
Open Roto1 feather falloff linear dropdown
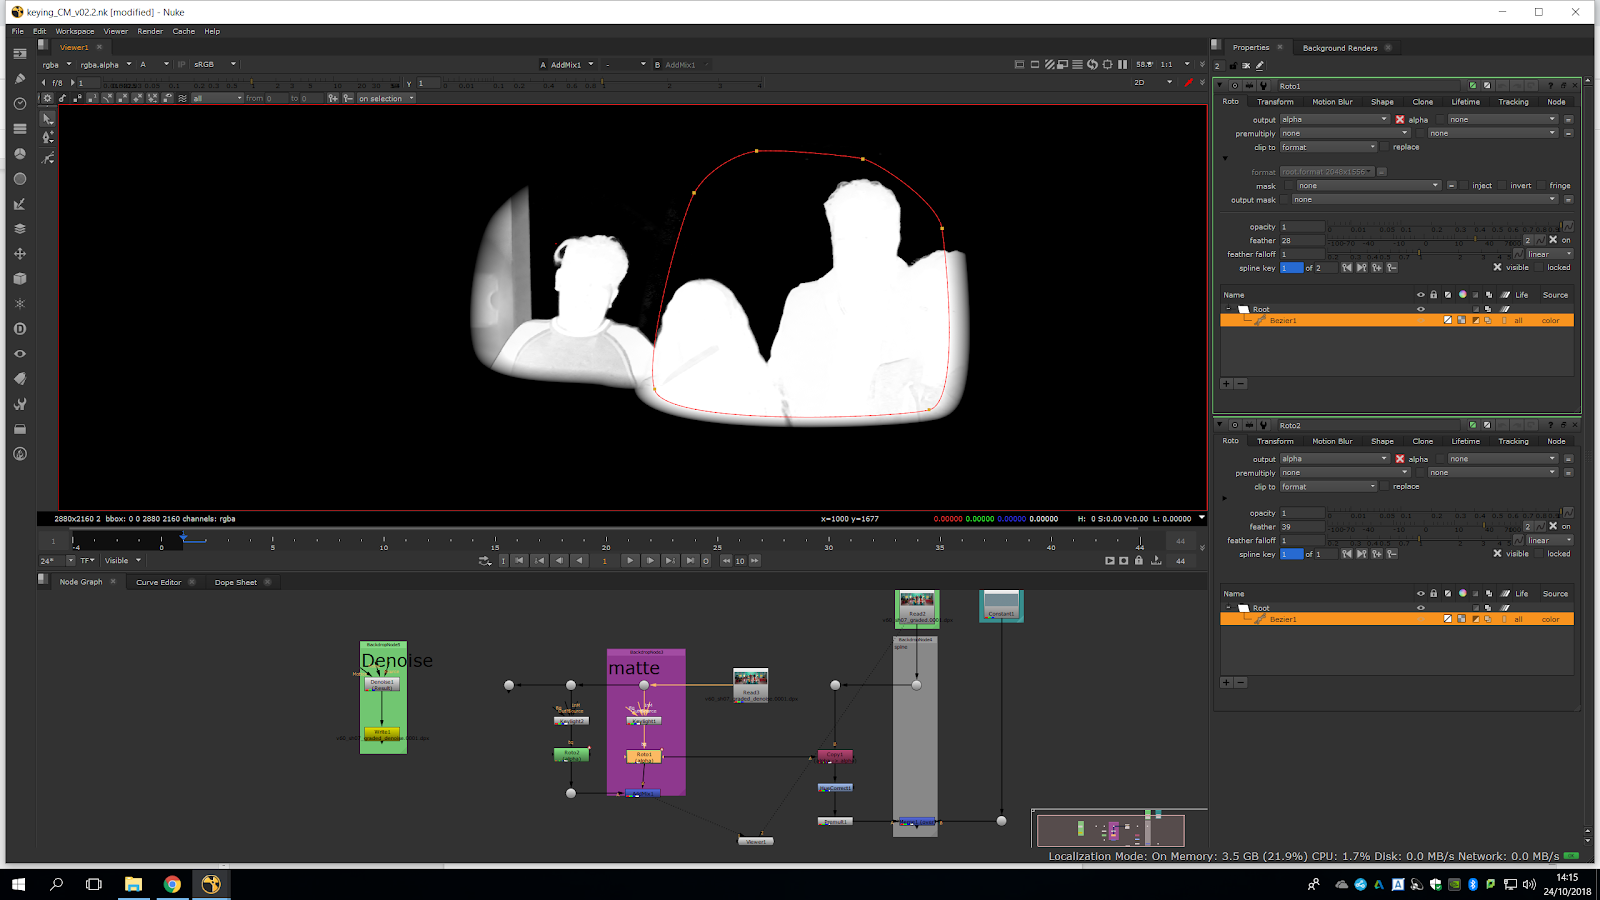click(1549, 254)
